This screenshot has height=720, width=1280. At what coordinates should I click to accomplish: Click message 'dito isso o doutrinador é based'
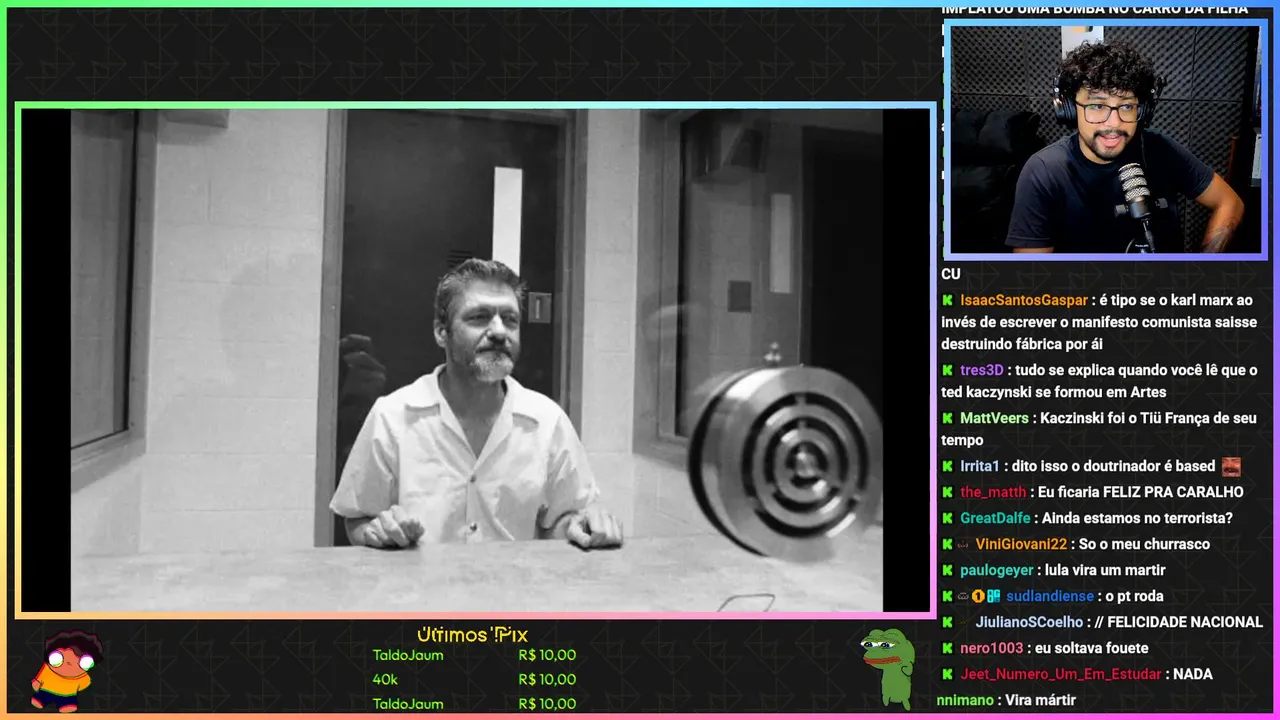coord(1113,466)
